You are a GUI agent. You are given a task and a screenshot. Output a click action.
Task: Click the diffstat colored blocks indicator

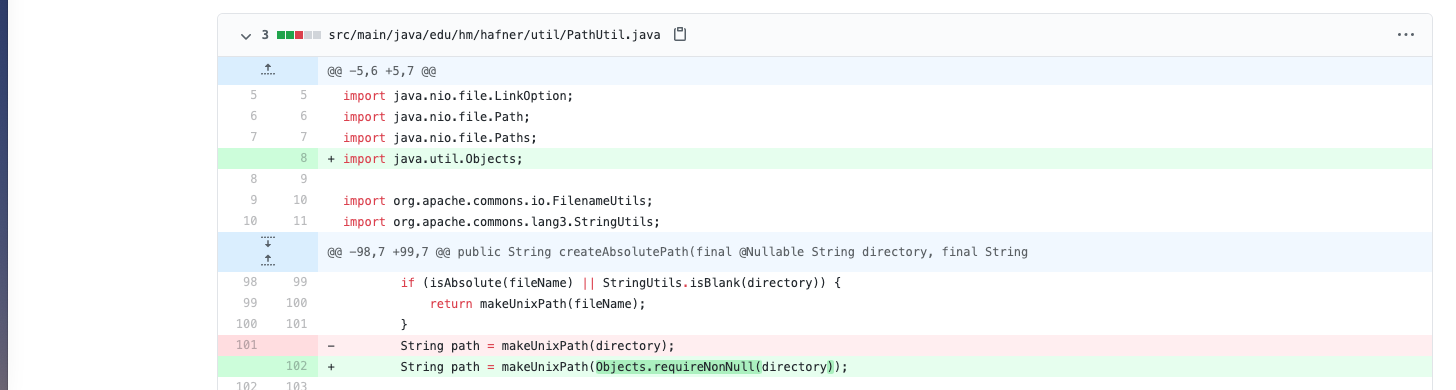tap(299, 35)
